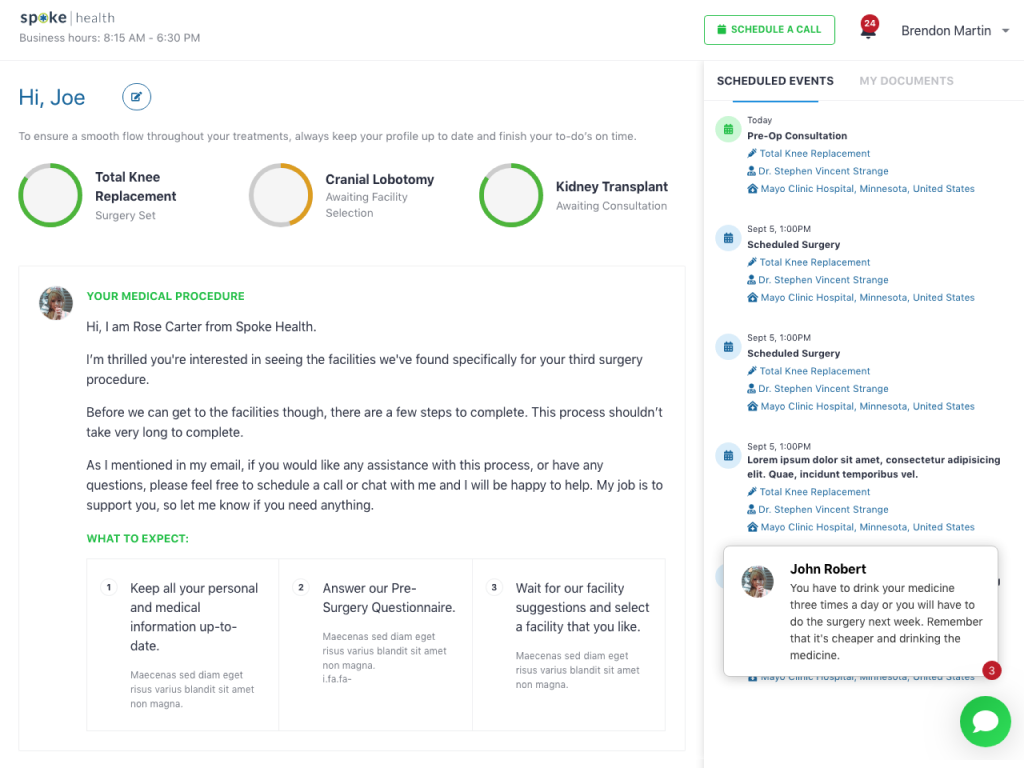Click the blue calendar icon for Scheduled Surgery
Image resolution: width=1024 pixels, height=768 pixels.
(x=727, y=238)
